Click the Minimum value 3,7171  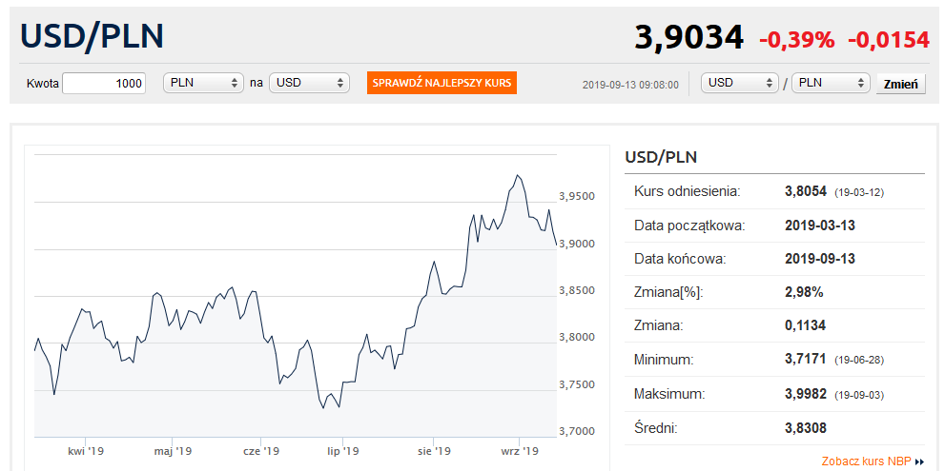coord(805,360)
